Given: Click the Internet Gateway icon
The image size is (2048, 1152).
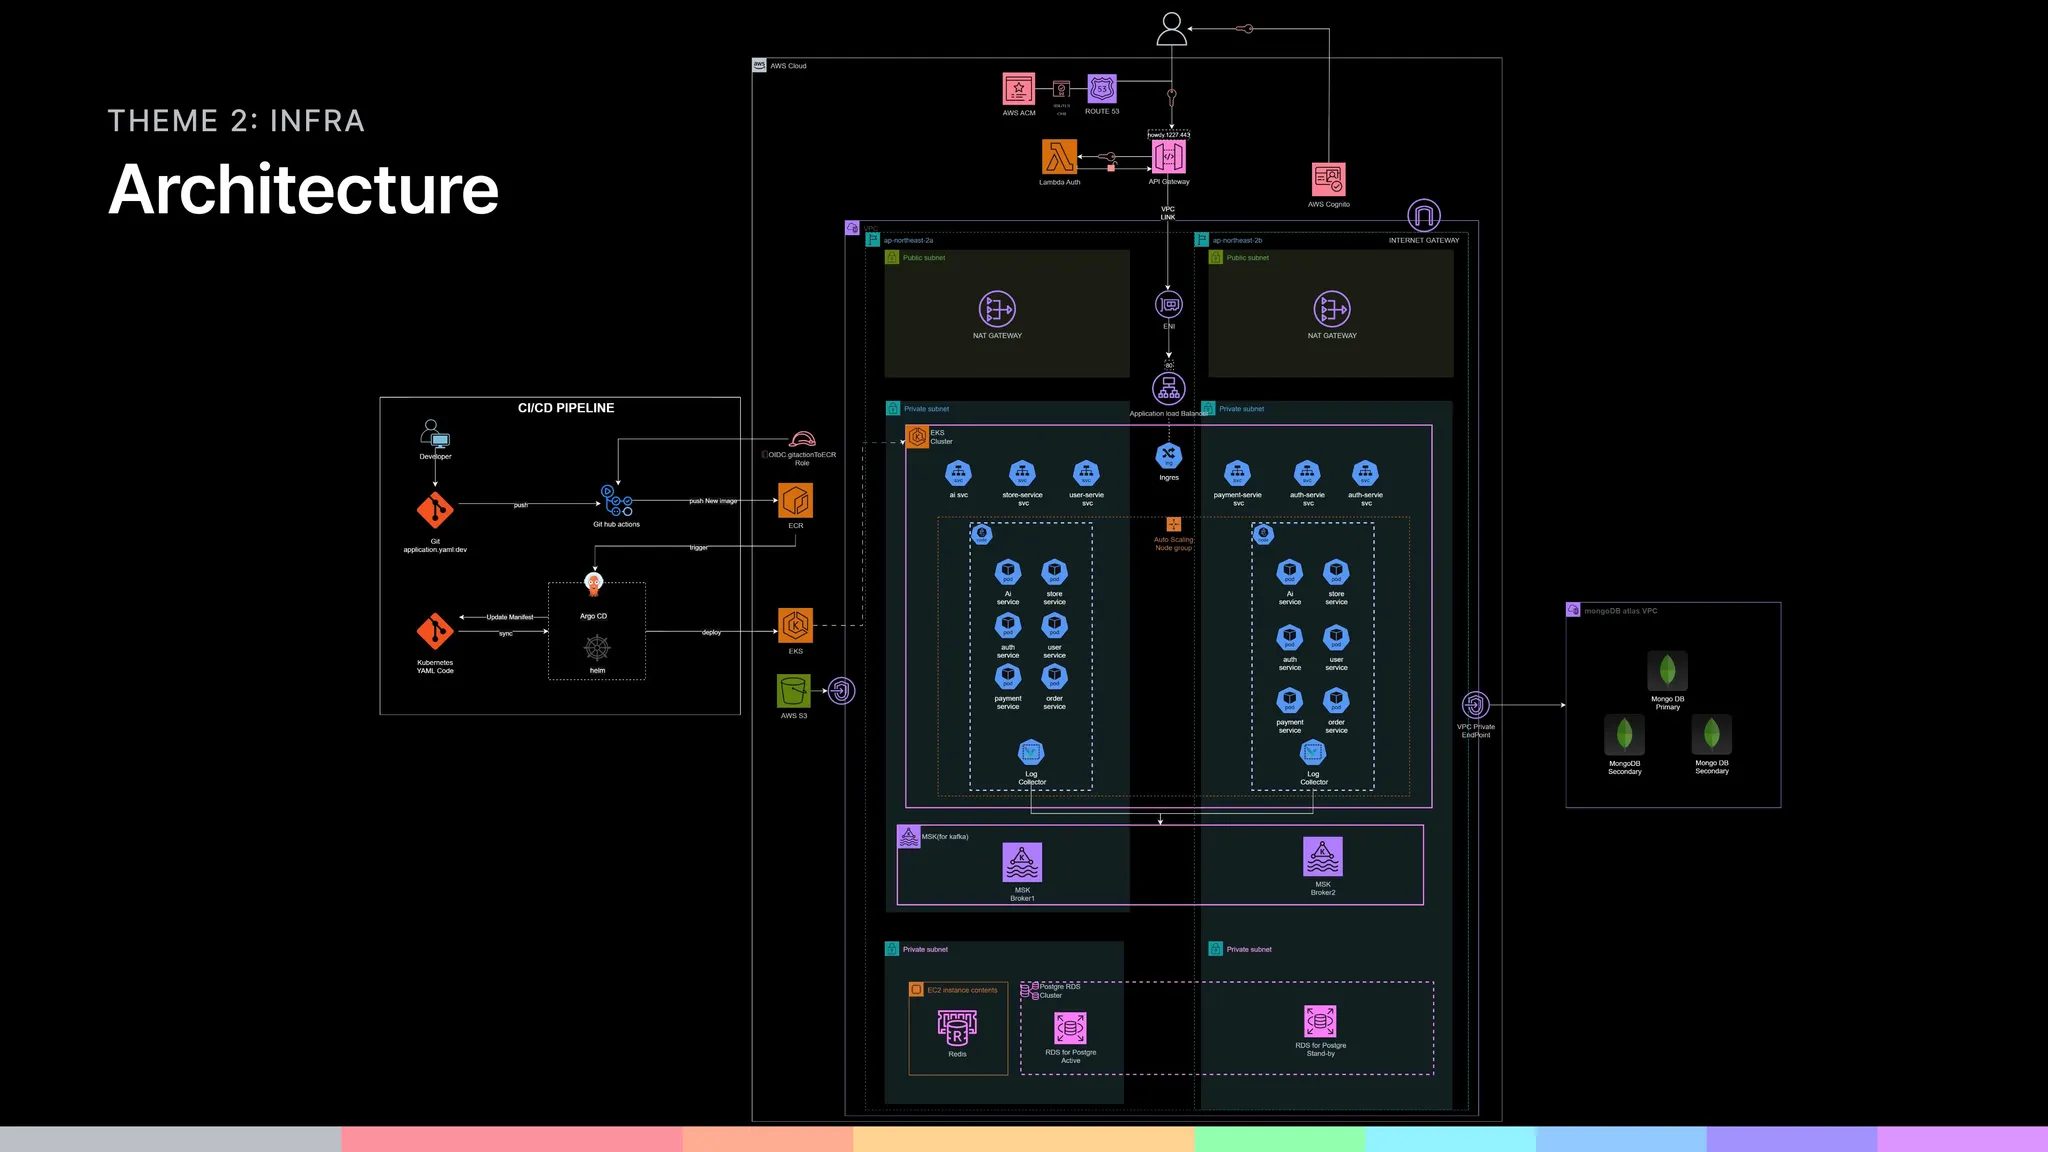Looking at the screenshot, I should click(1423, 215).
